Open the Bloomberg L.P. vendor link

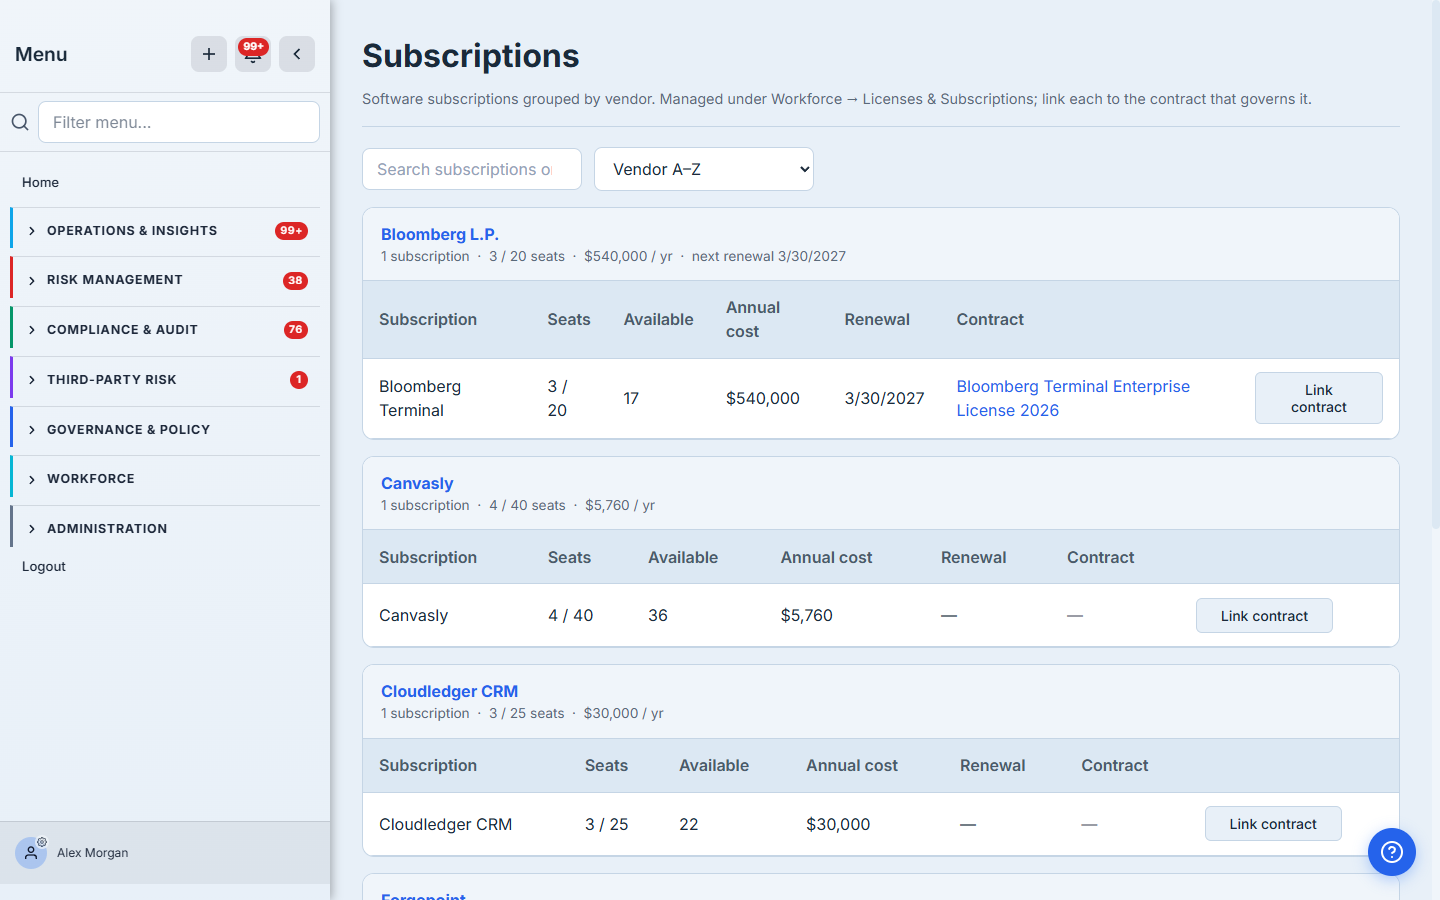pos(440,234)
